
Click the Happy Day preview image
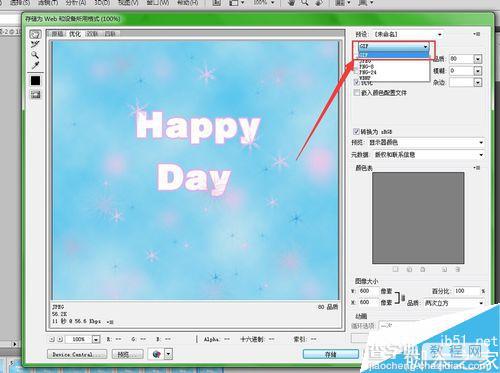[x=195, y=170]
